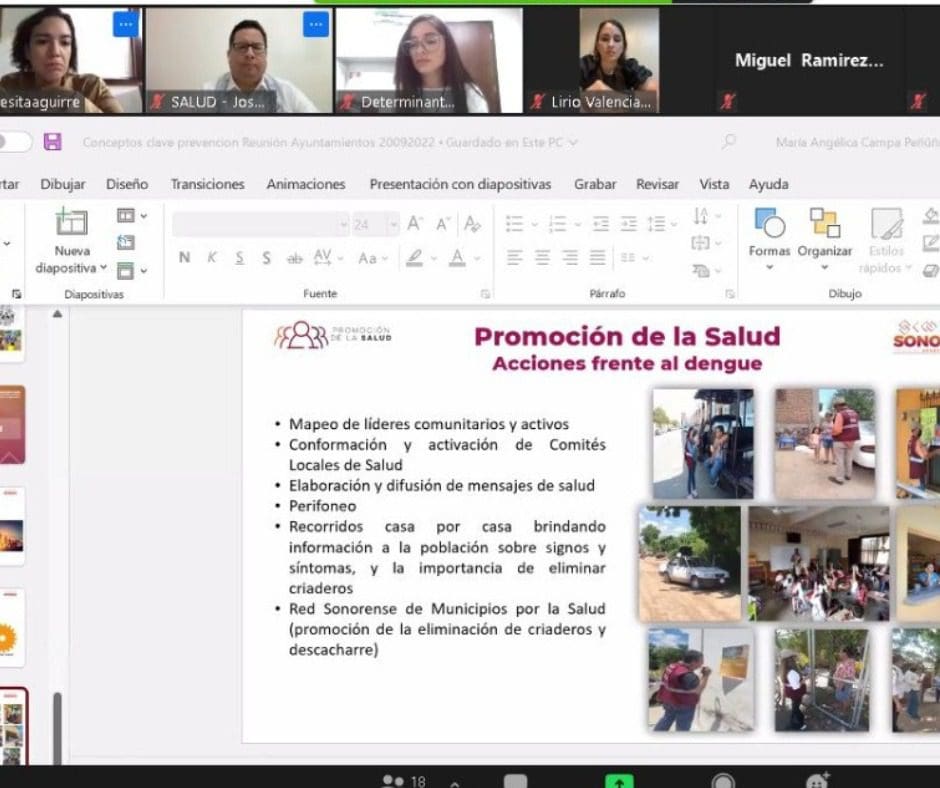Click the search magnifier in title bar

pos(729,142)
